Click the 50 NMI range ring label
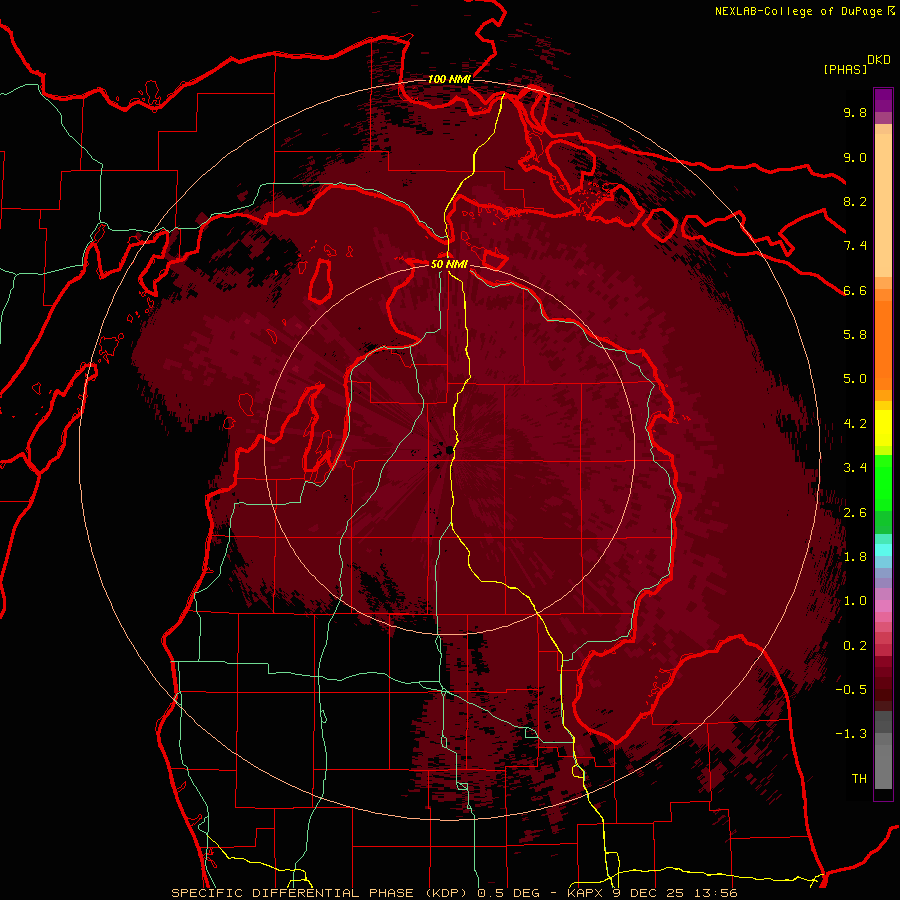 pyautogui.click(x=449, y=264)
